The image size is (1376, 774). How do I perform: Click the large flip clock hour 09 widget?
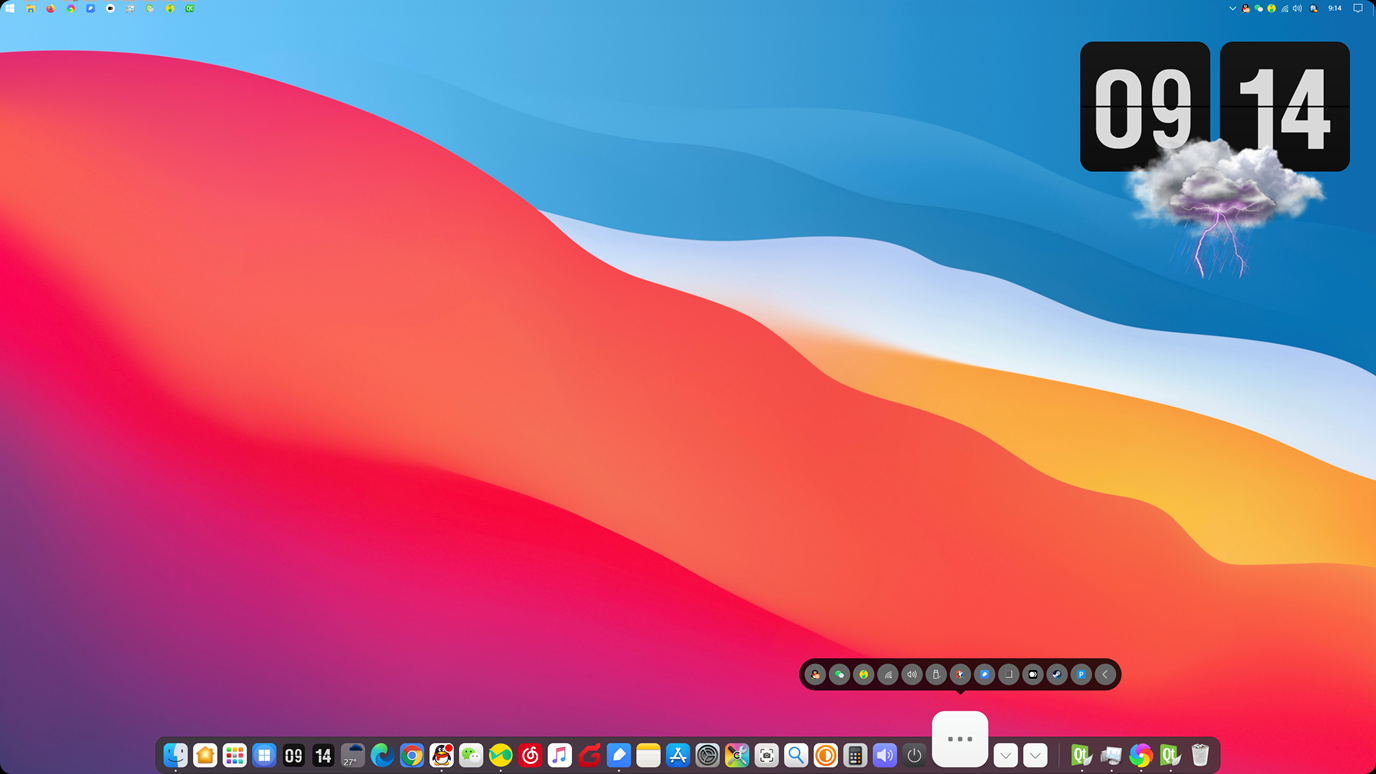click(1145, 107)
